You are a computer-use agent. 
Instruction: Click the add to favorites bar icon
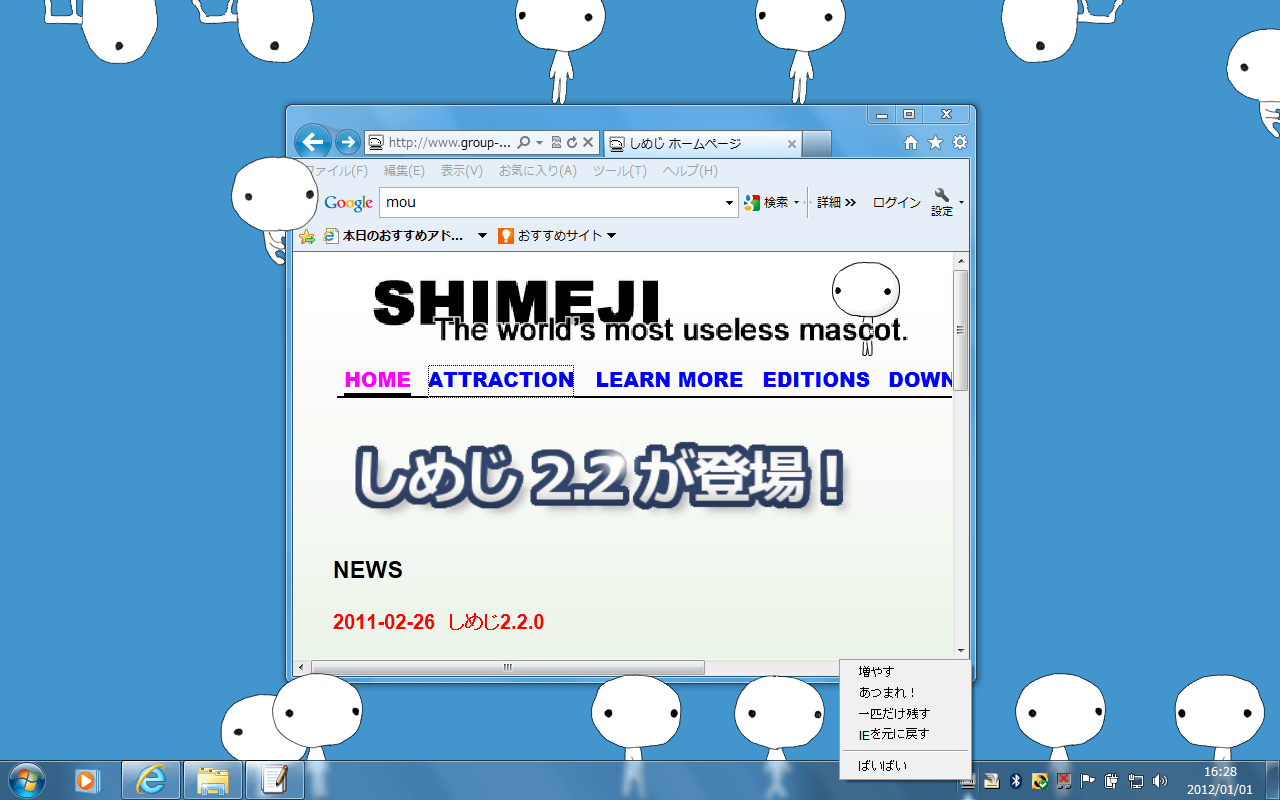click(307, 237)
